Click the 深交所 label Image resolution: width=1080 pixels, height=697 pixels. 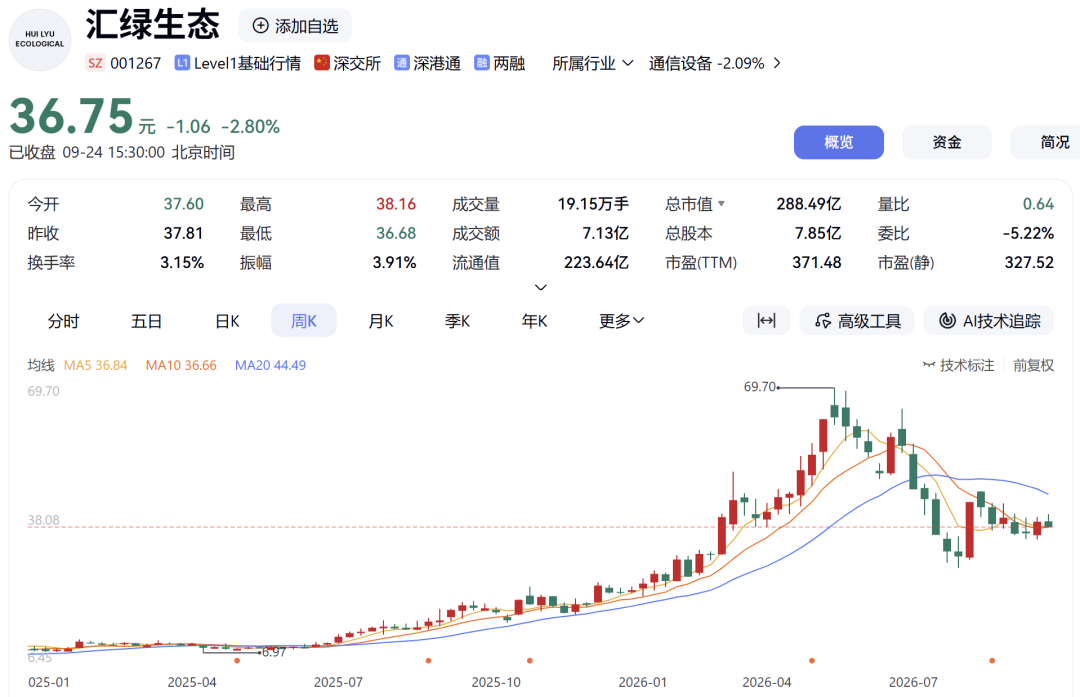tap(357, 63)
